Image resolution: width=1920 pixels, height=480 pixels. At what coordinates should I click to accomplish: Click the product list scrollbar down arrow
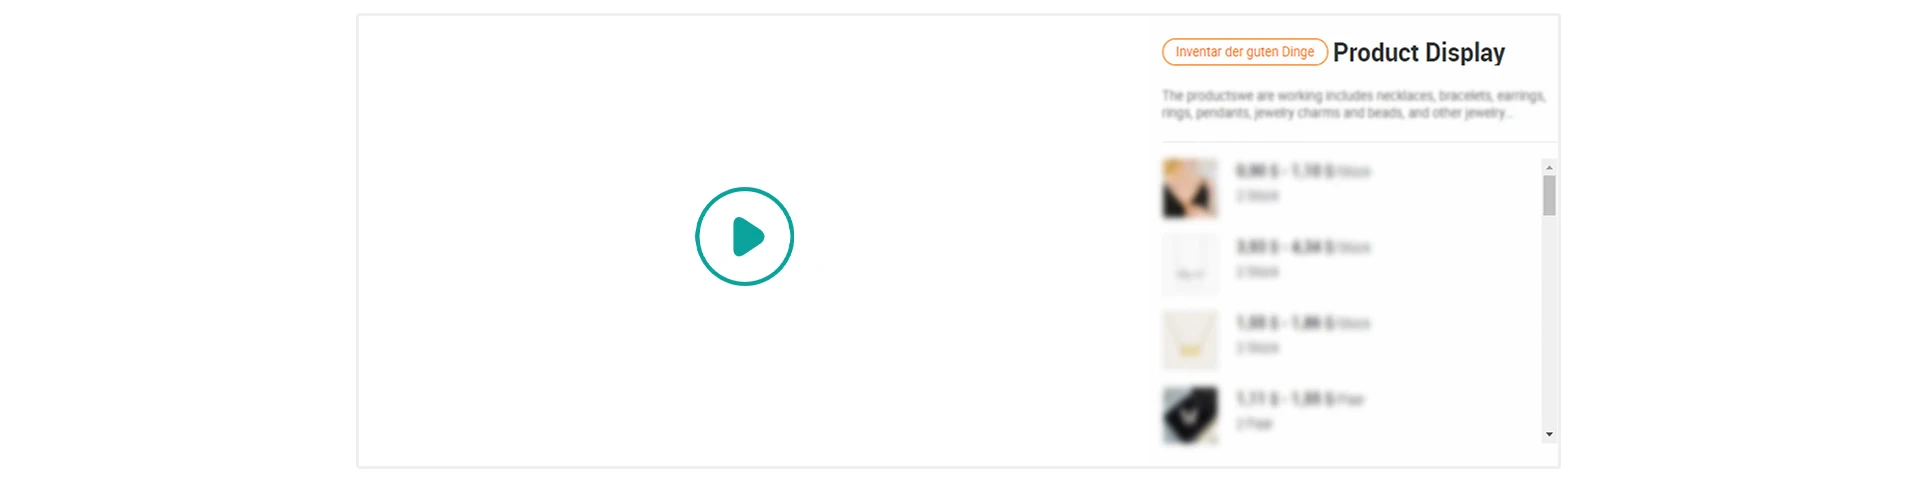(1549, 434)
